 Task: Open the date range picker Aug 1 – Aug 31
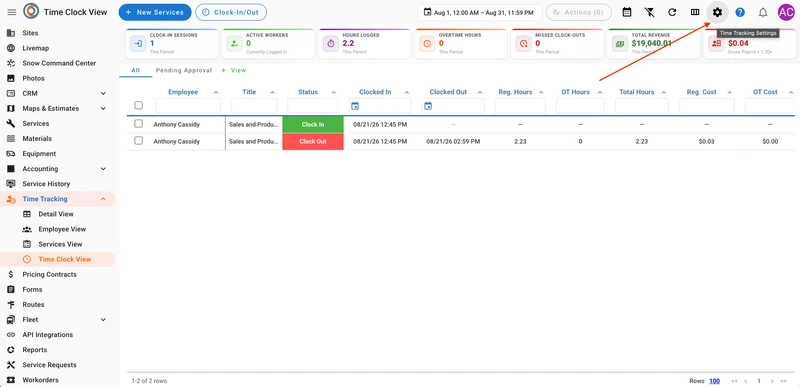coord(479,13)
